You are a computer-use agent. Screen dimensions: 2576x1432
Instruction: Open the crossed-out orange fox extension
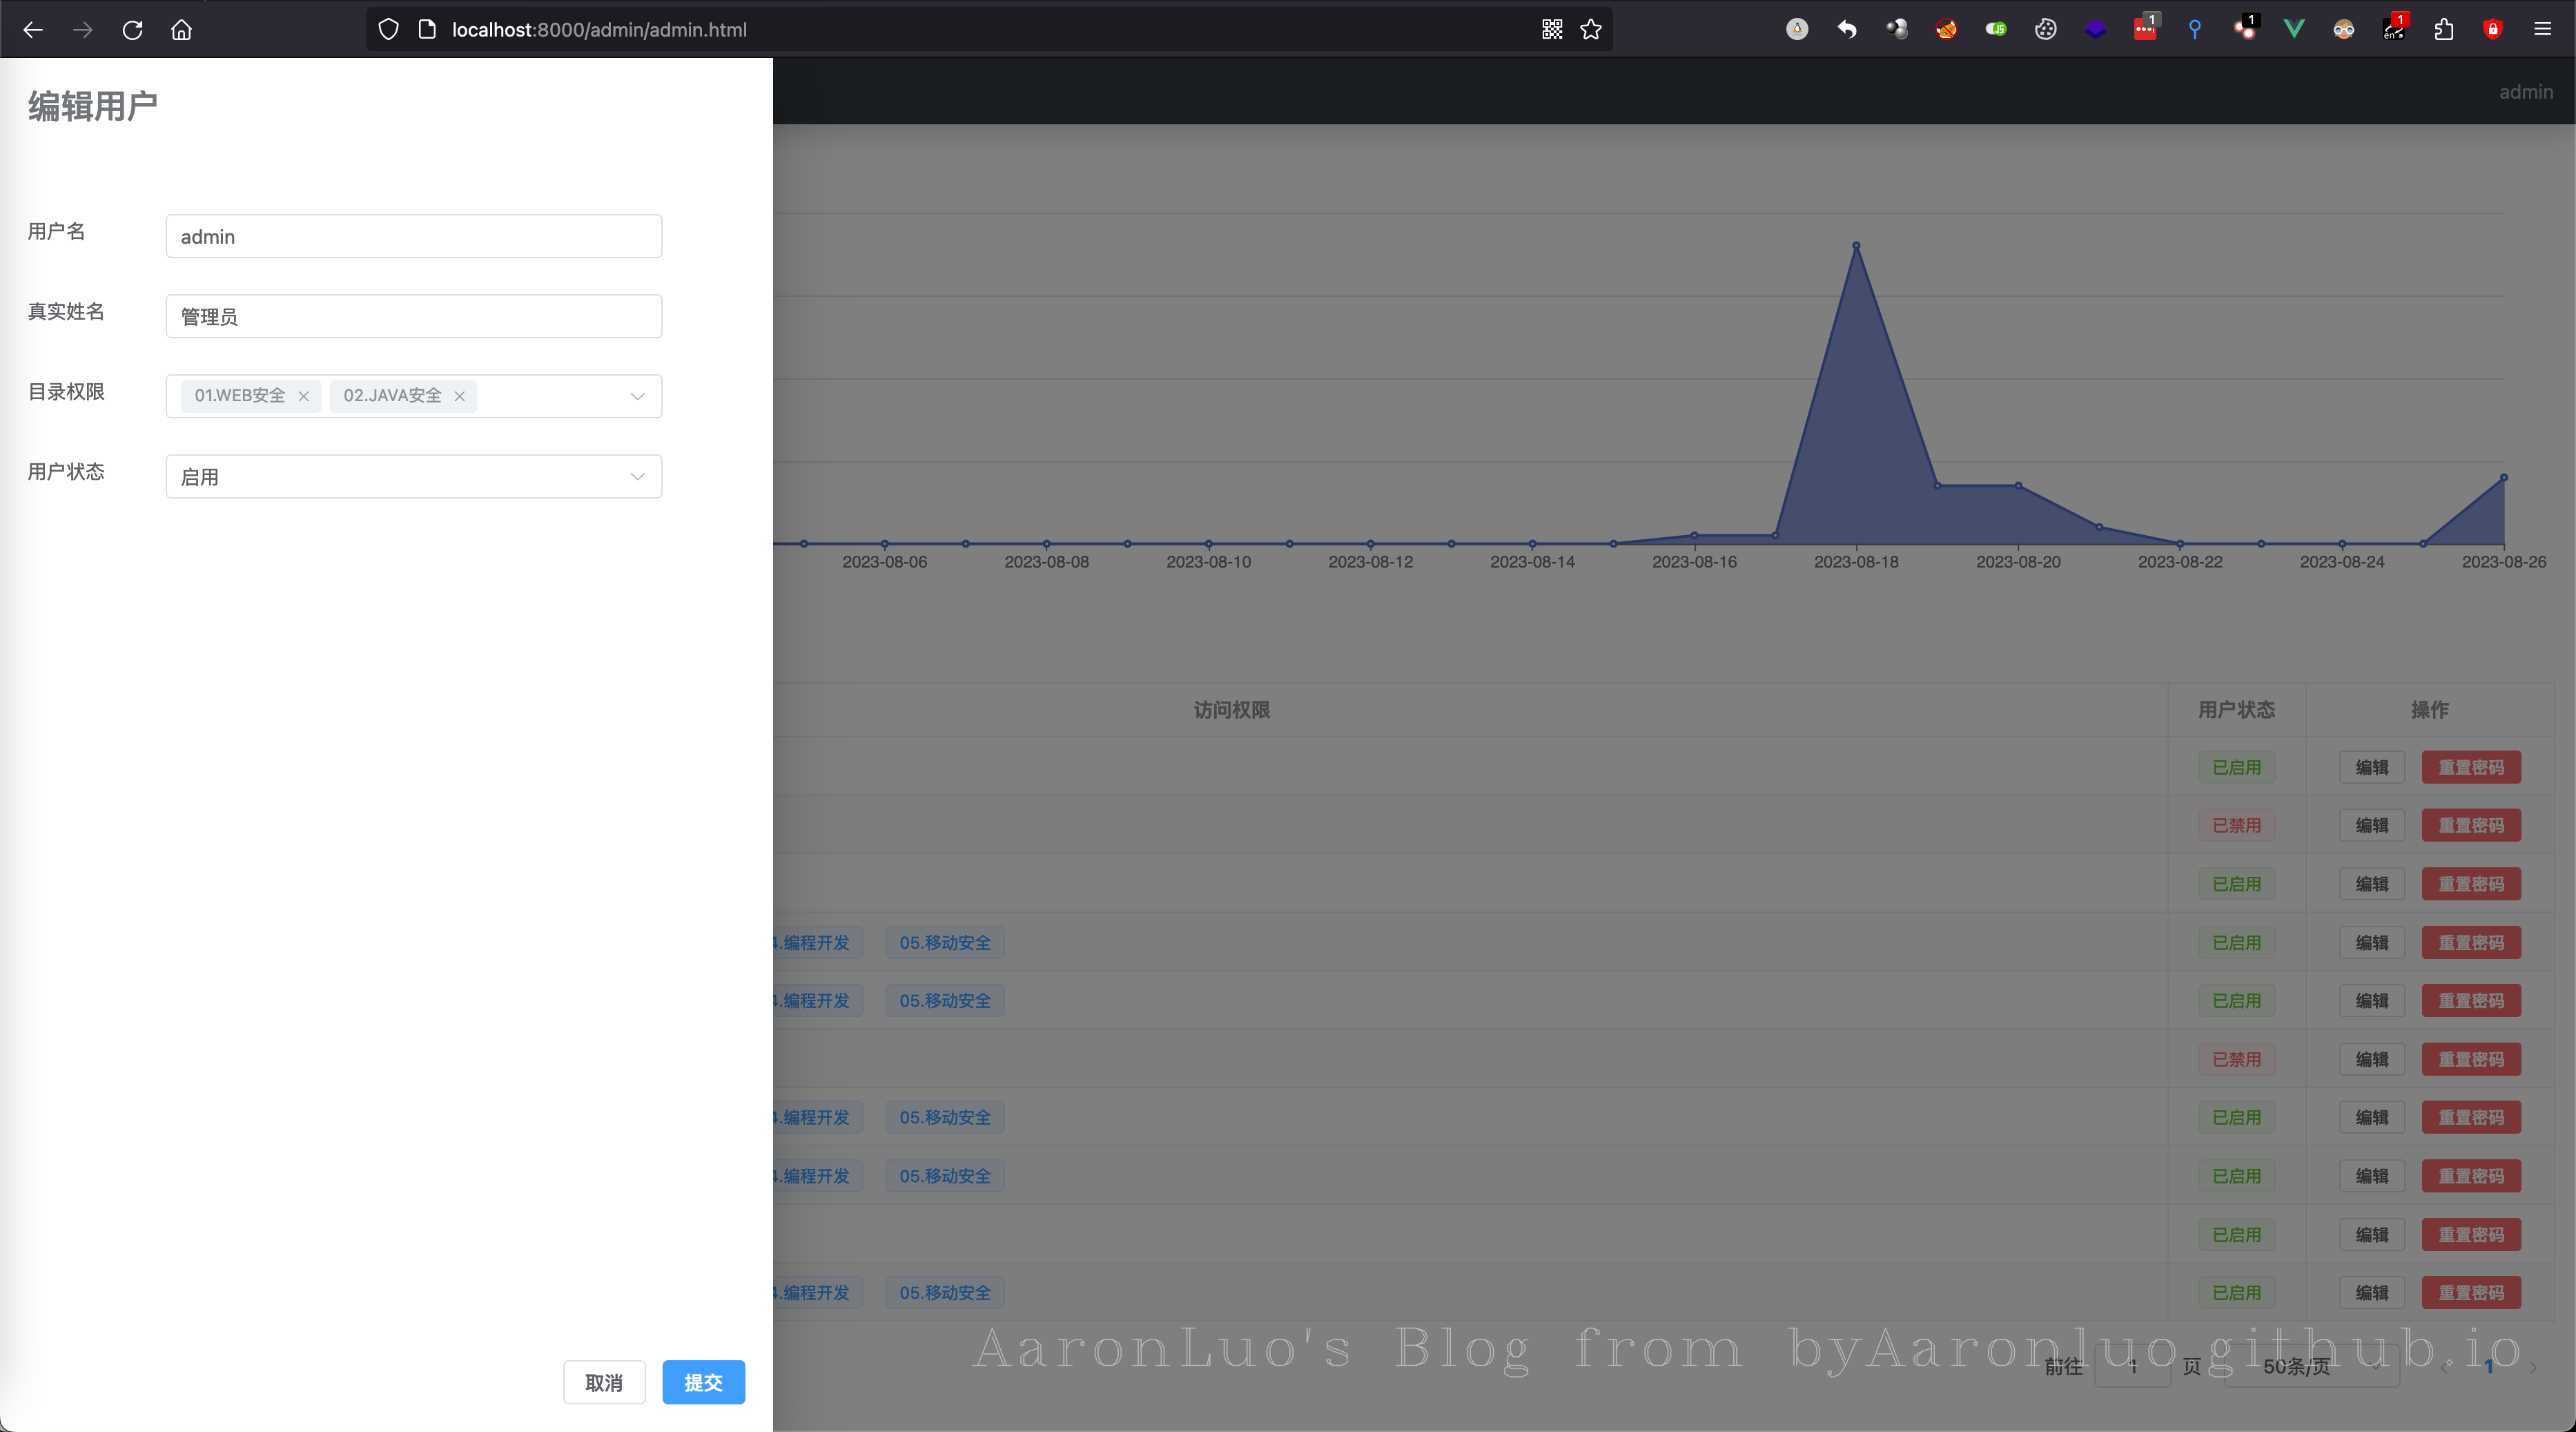(1946, 30)
